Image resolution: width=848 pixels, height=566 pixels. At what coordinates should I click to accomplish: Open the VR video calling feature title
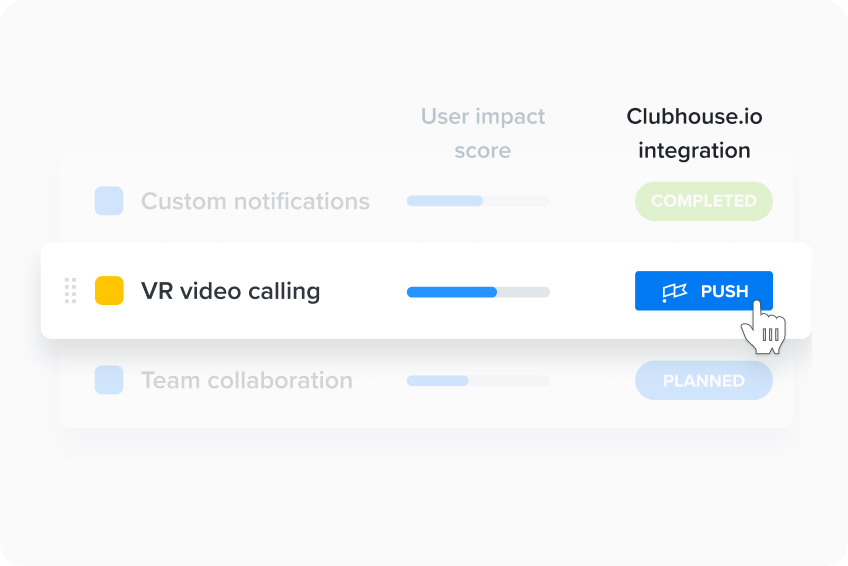point(230,291)
